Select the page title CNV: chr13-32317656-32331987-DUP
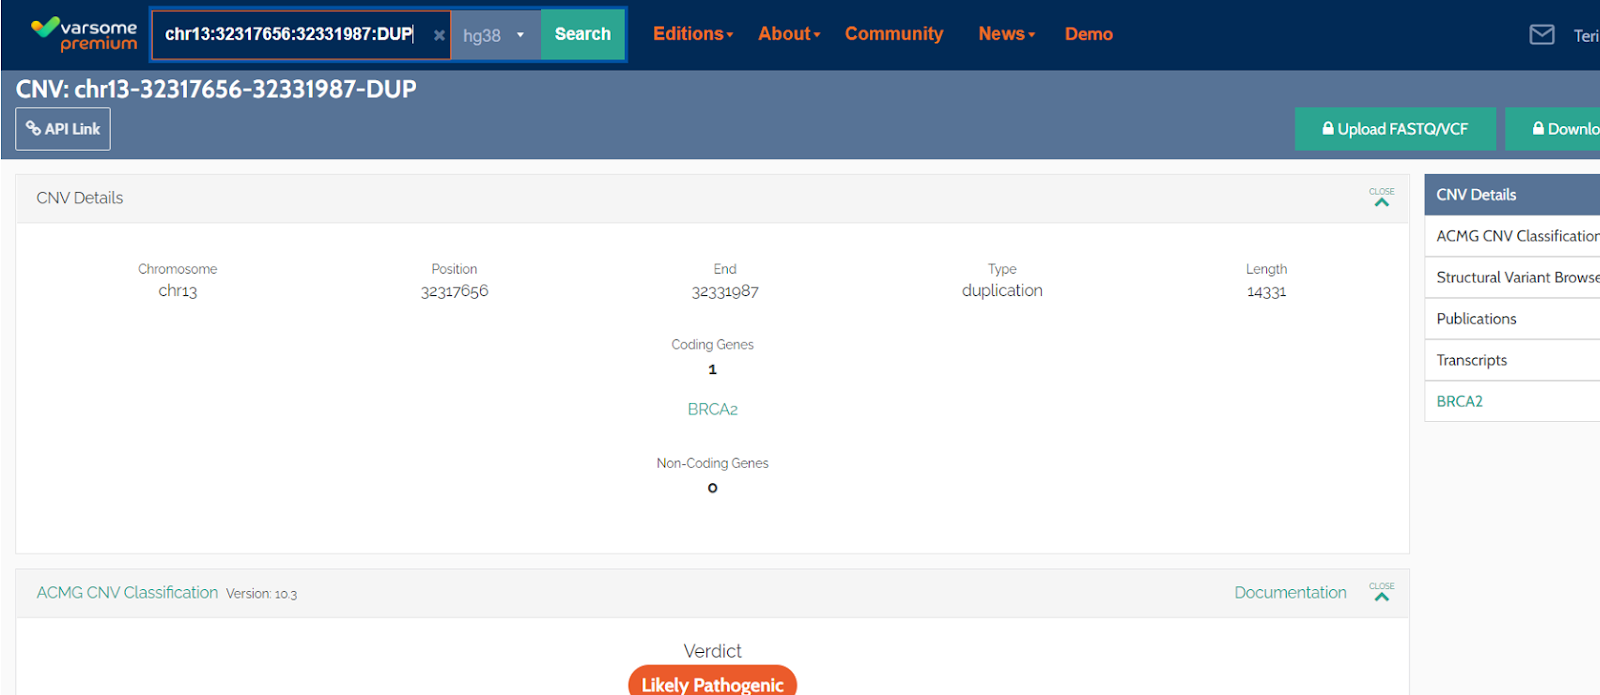 (216, 89)
